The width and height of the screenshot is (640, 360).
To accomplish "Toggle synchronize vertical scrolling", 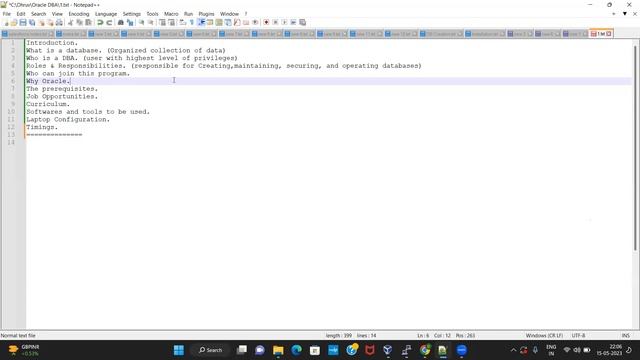I will (x=162, y=22).
